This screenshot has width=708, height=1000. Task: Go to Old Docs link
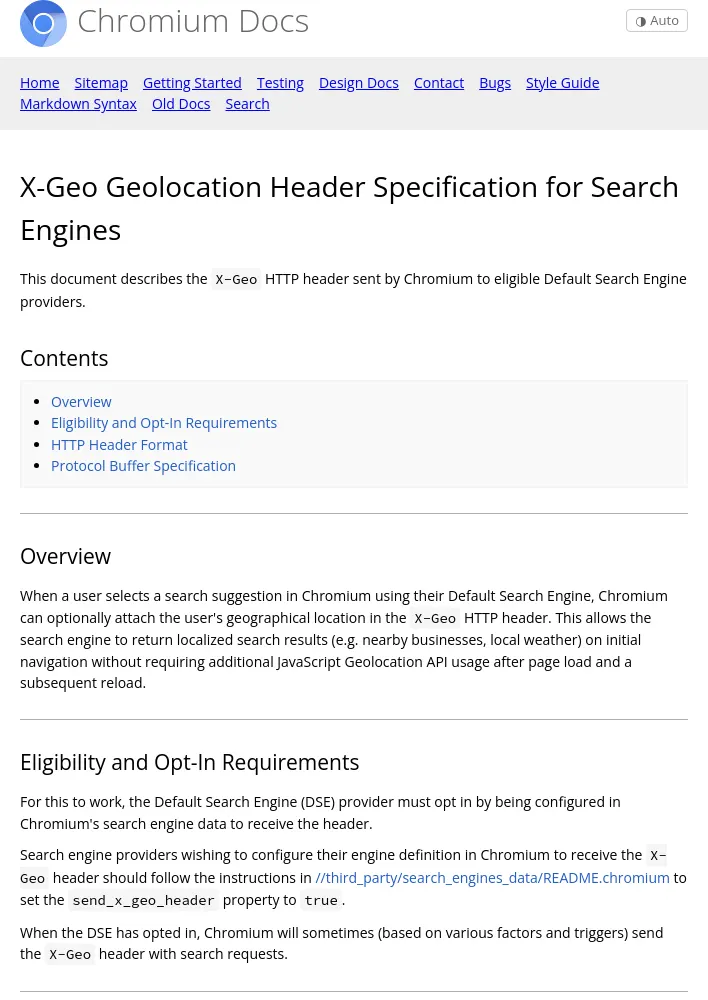(181, 104)
